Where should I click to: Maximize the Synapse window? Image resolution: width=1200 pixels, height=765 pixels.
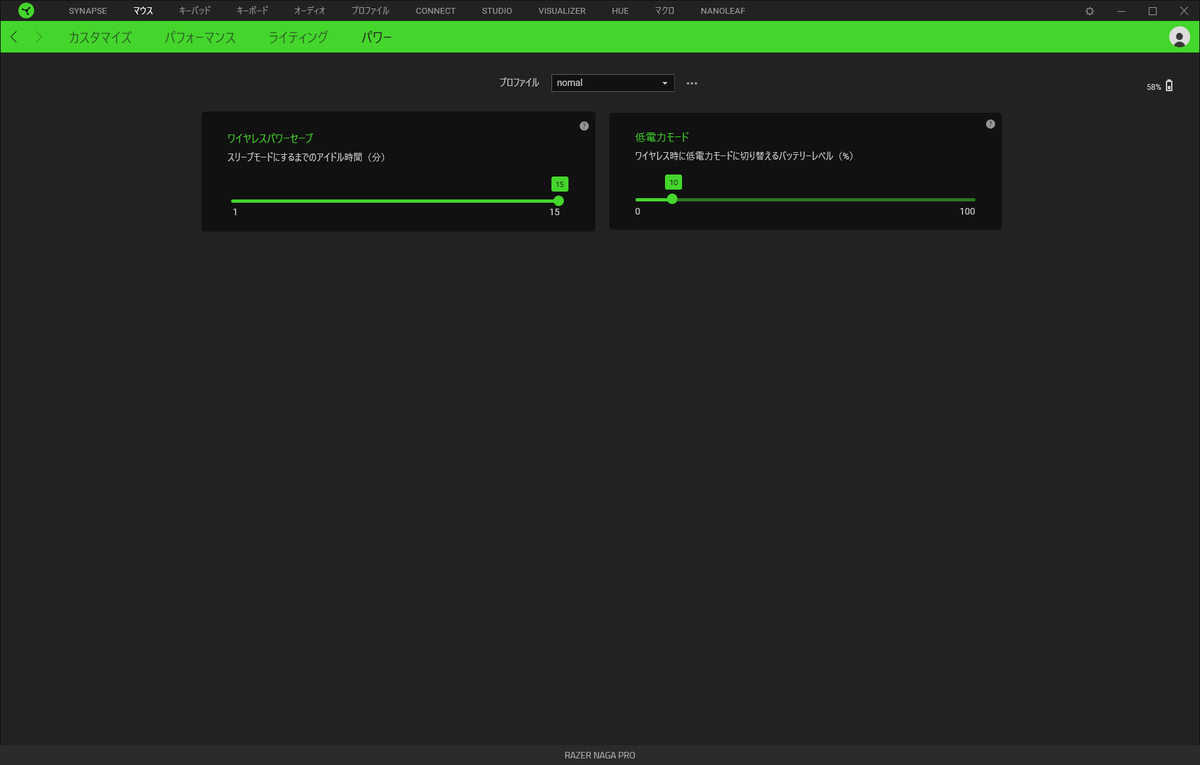1152,11
